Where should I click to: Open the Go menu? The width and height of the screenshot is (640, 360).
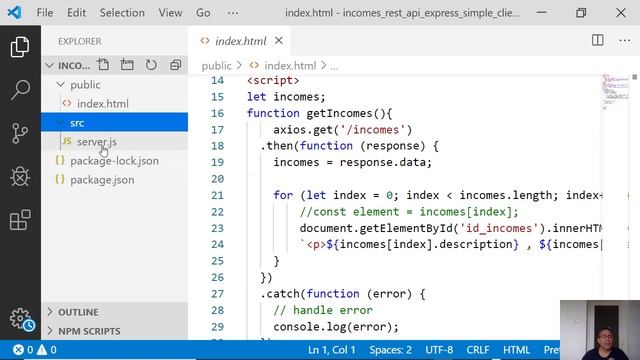point(203,13)
